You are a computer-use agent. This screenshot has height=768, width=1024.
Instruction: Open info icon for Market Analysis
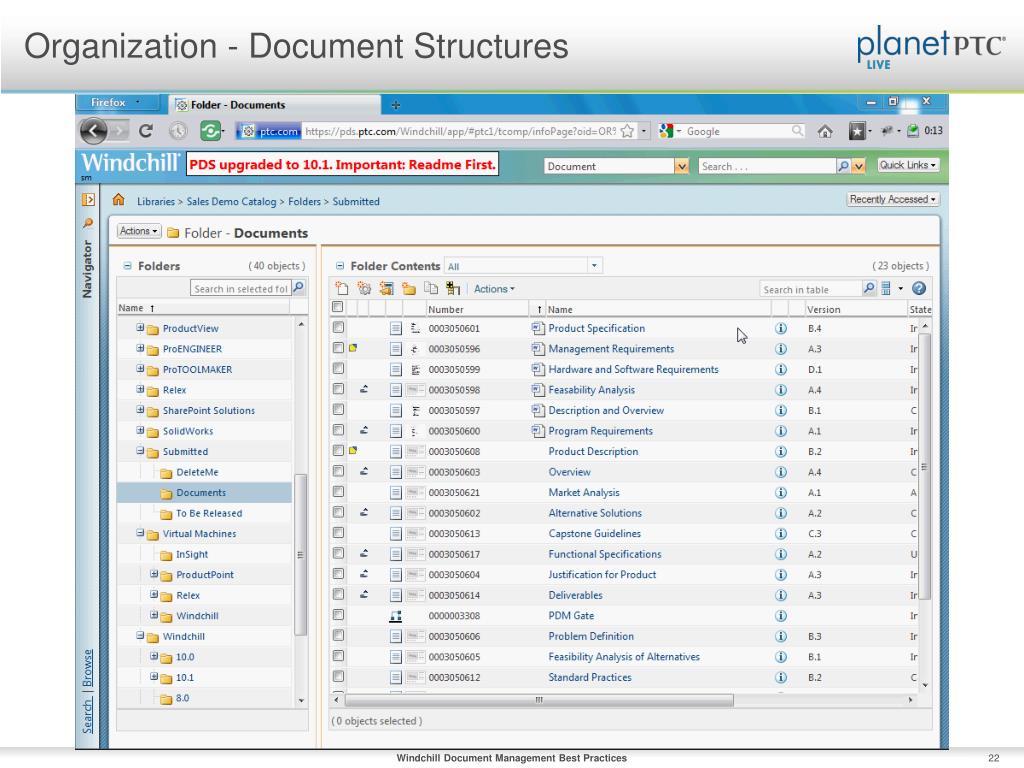pos(780,492)
